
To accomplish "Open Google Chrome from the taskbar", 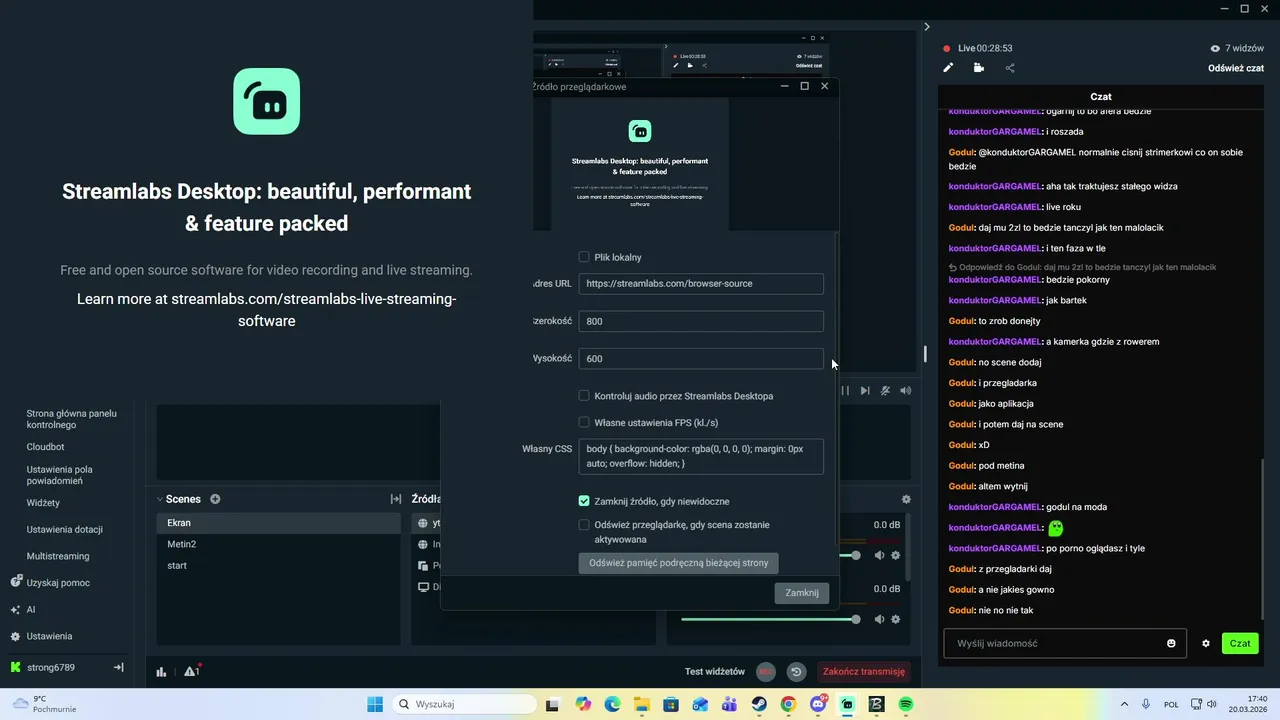I will point(788,704).
